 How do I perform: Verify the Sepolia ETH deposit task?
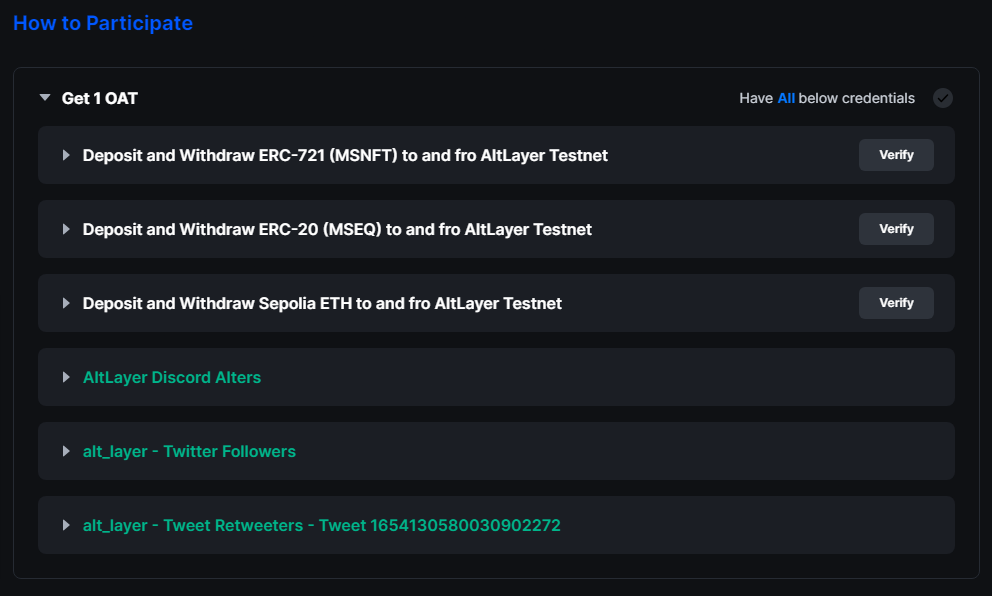(896, 303)
